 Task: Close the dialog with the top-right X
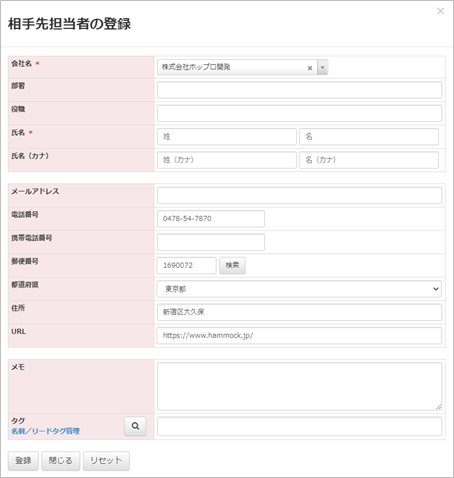(x=440, y=11)
